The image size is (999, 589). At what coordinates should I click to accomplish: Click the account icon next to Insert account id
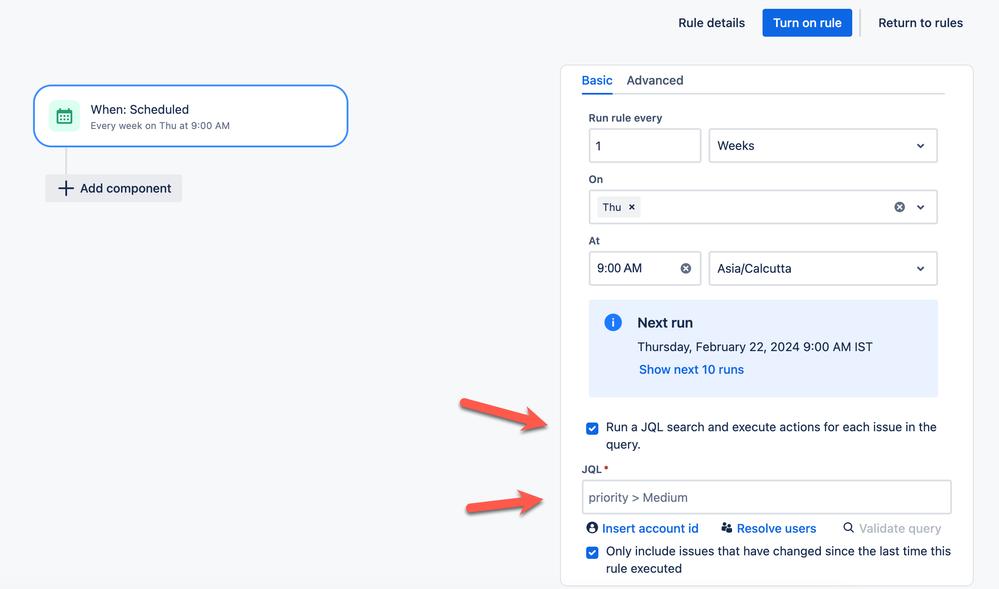pos(592,528)
